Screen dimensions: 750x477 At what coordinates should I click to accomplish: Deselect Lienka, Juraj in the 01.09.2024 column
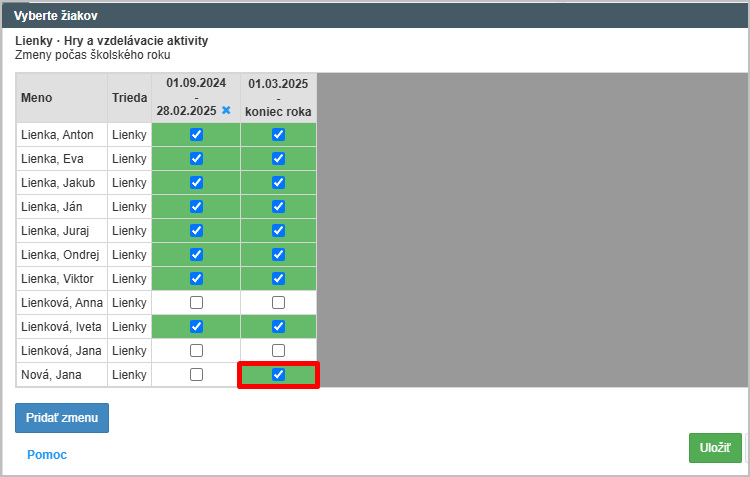click(196, 231)
